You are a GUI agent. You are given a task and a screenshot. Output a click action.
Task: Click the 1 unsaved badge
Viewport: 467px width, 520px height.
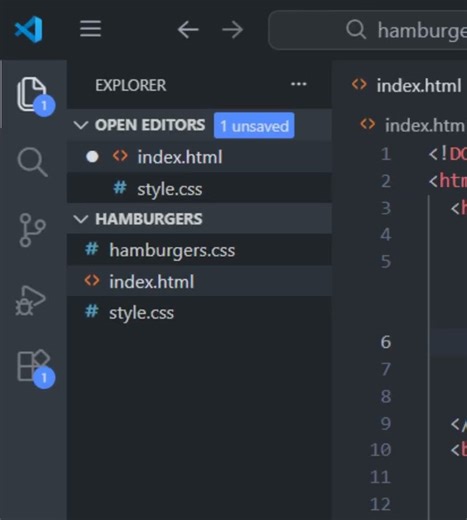coord(254,126)
